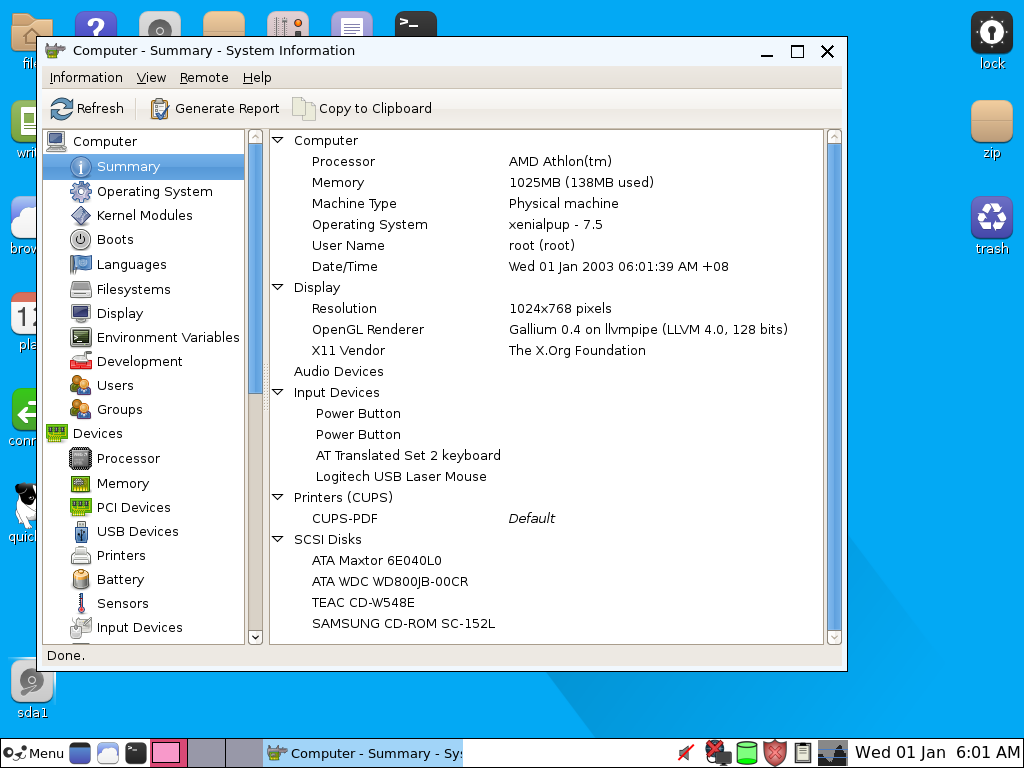
Task: Click sidebar scrollbar down arrow
Action: 255,637
